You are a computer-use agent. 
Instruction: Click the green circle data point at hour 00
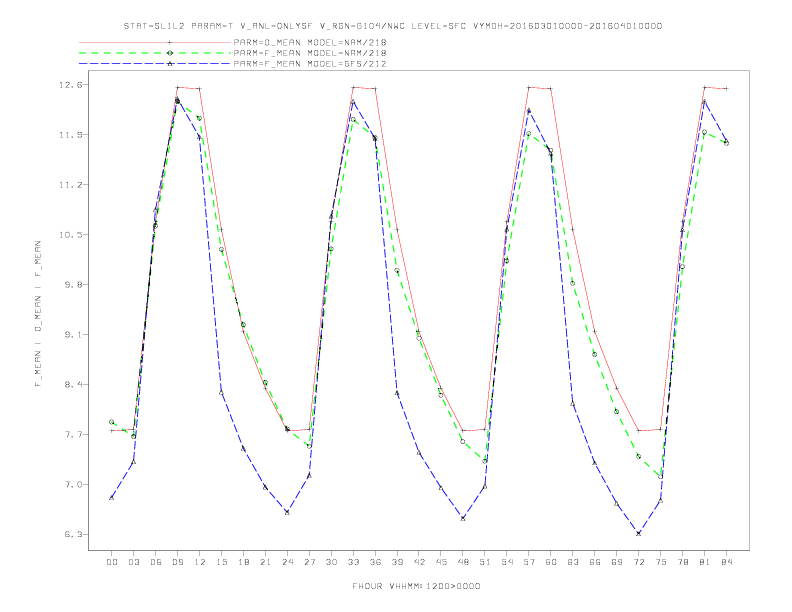(x=112, y=422)
